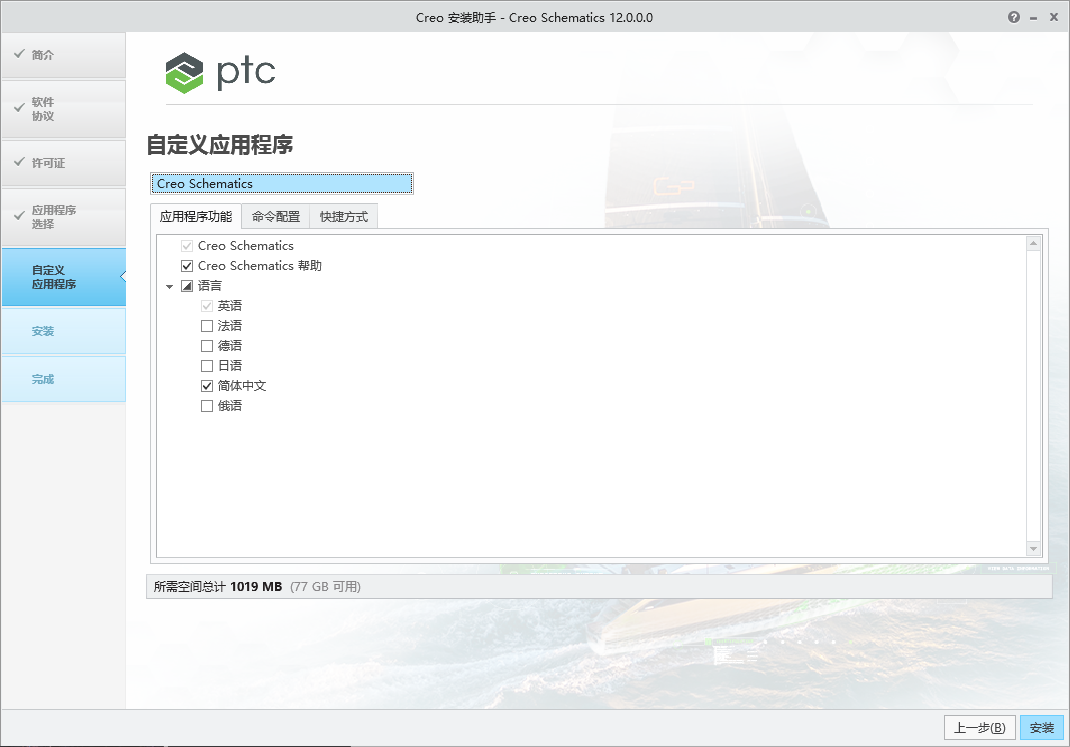Switch to the 应用程序功能 tab
1070x747 pixels.
pyautogui.click(x=196, y=217)
